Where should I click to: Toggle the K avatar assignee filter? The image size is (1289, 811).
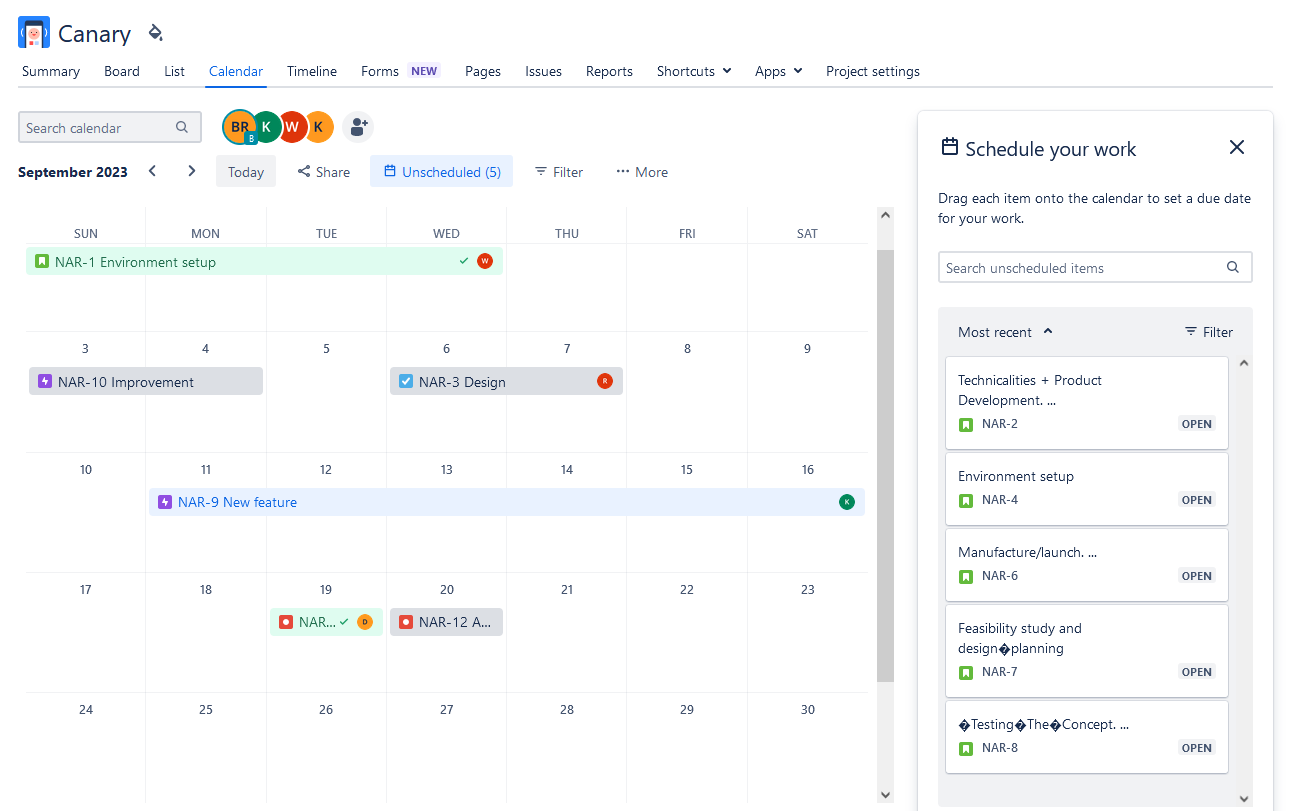265,127
